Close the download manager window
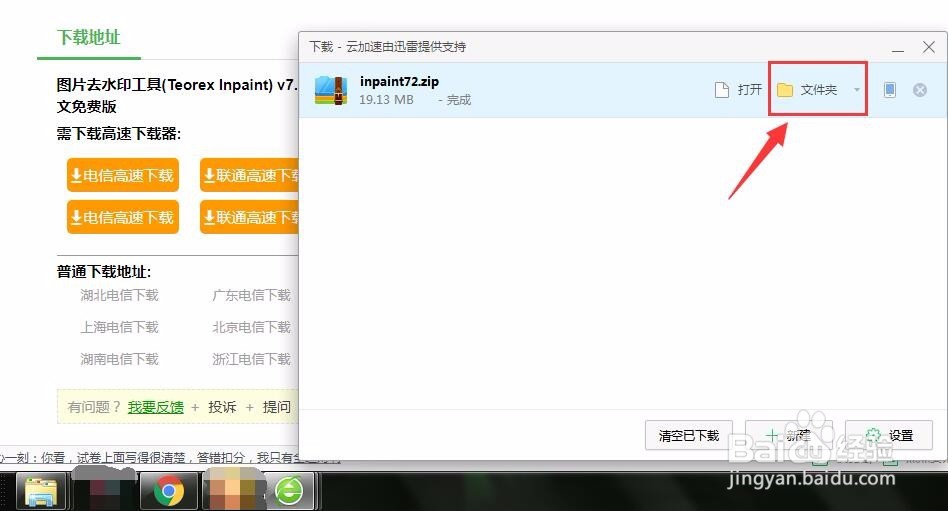The width and height of the screenshot is (948, 511). click(x=929, y=47)
